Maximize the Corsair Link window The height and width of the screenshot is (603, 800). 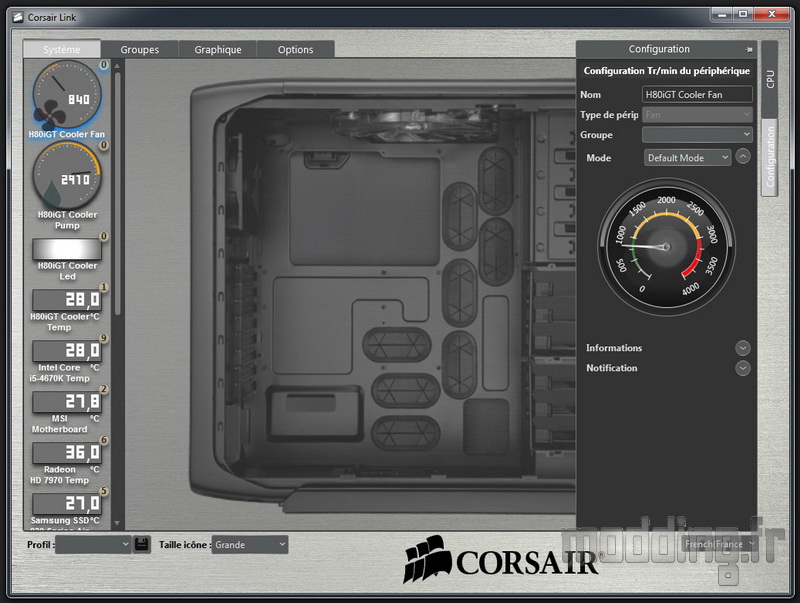click(x=743, y=15)
